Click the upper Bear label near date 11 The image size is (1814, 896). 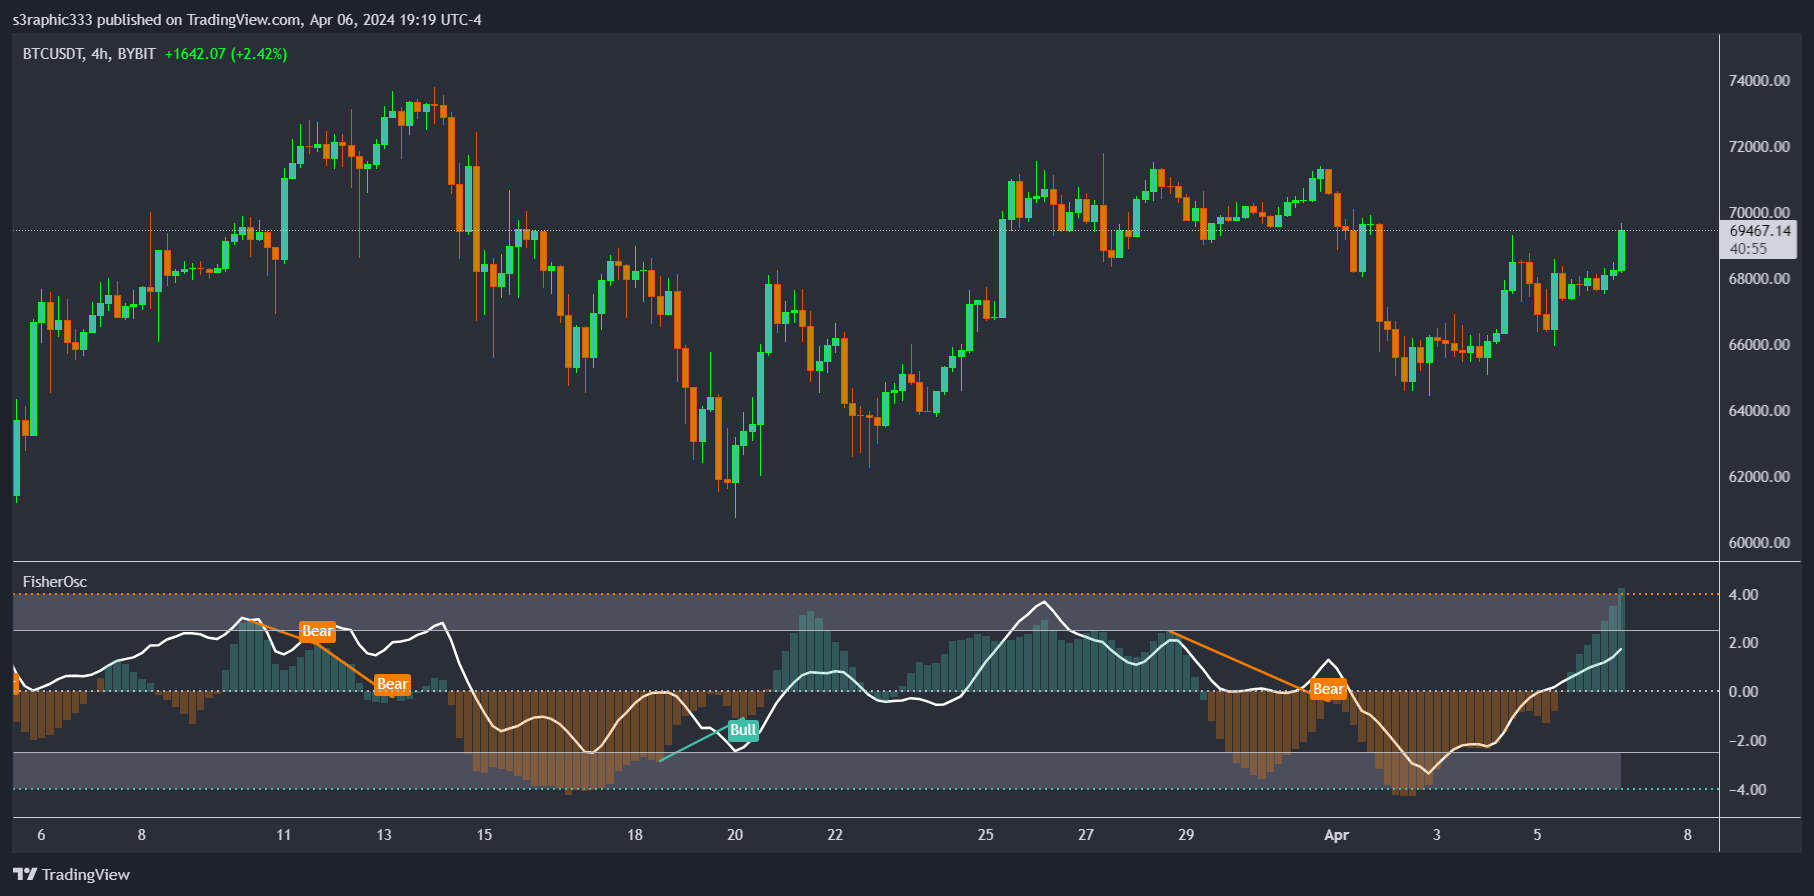coord(317,631)
